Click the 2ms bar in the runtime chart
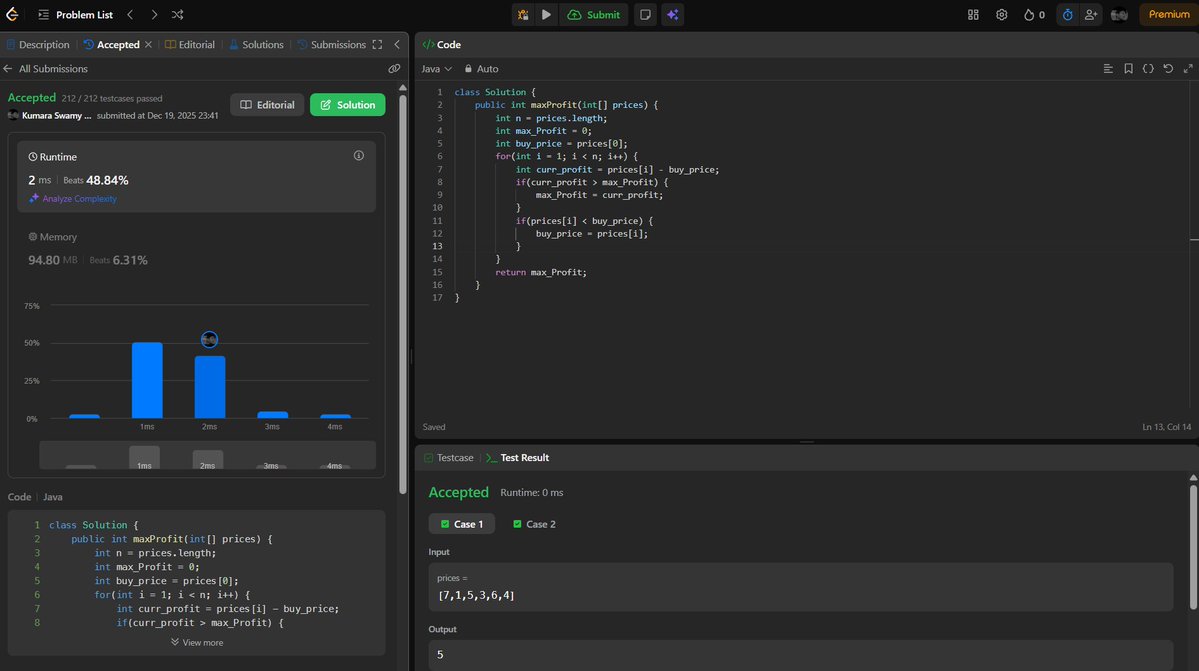Viewport: 1199px width, 671px height. 209,385
